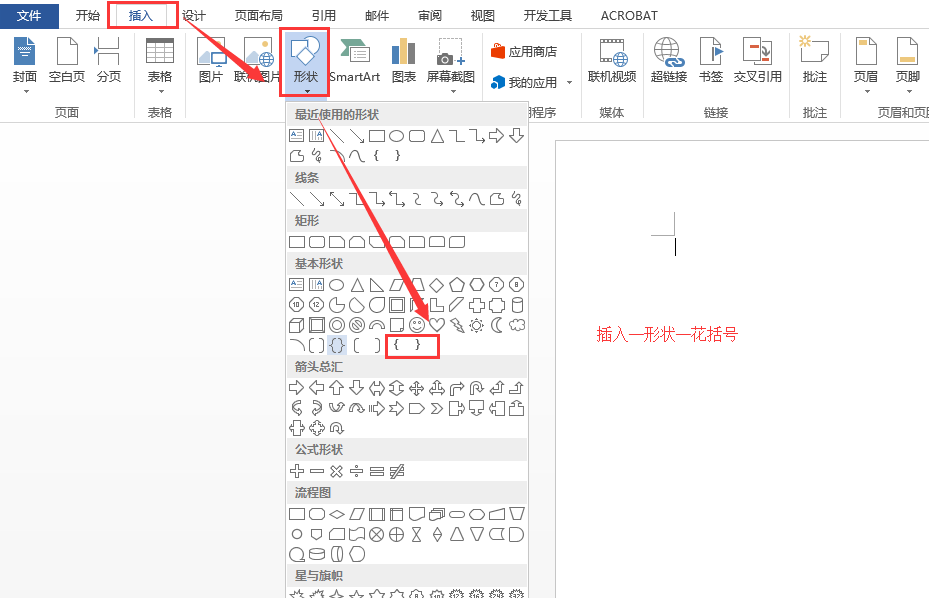This screenshot has height=598, width=929.
Task: Select the right brace shape in basic shapes
Action: pos(418,345)
